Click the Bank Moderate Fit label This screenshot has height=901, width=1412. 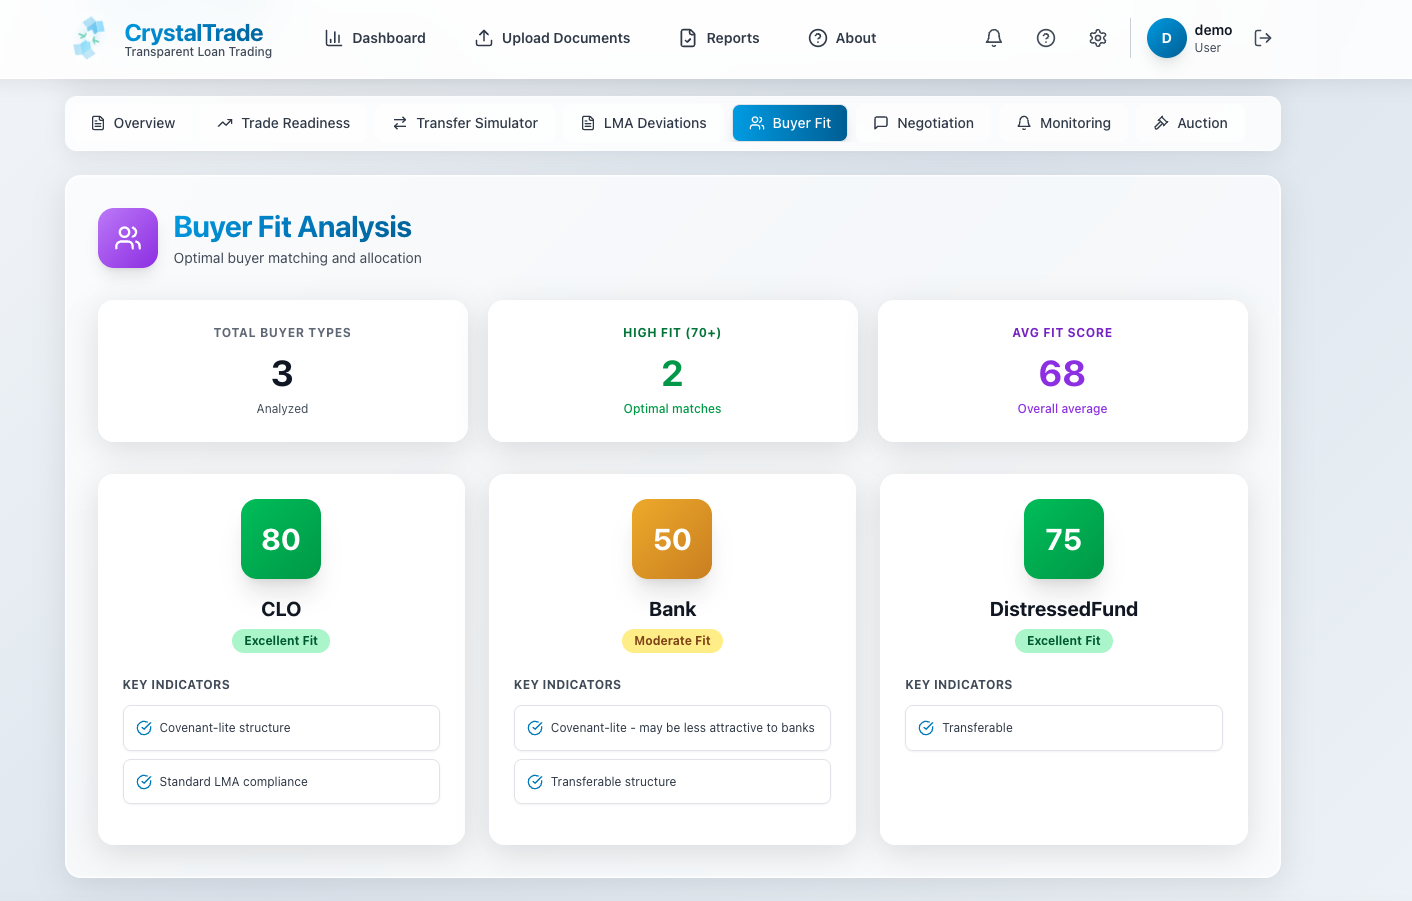coord(672,641)
